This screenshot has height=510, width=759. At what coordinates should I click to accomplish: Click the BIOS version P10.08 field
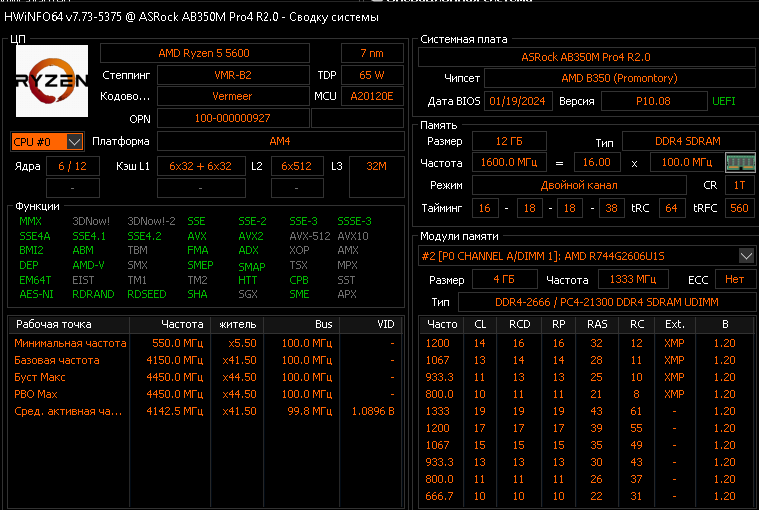pyautogui.click(x=653, y=101)
